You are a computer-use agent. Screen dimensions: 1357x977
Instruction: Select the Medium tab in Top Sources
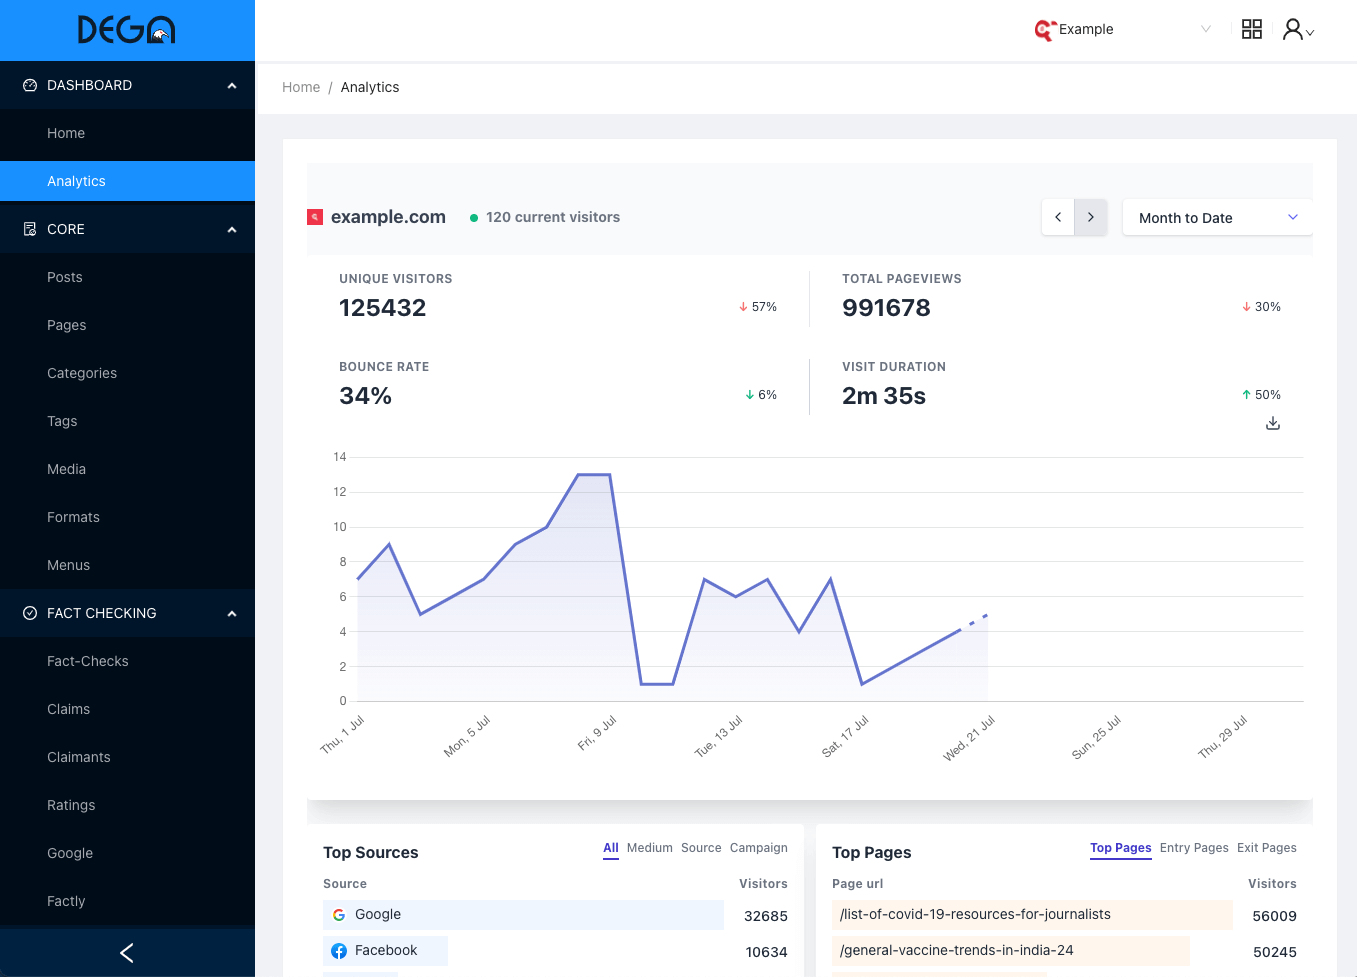click(x=649, y=848)
